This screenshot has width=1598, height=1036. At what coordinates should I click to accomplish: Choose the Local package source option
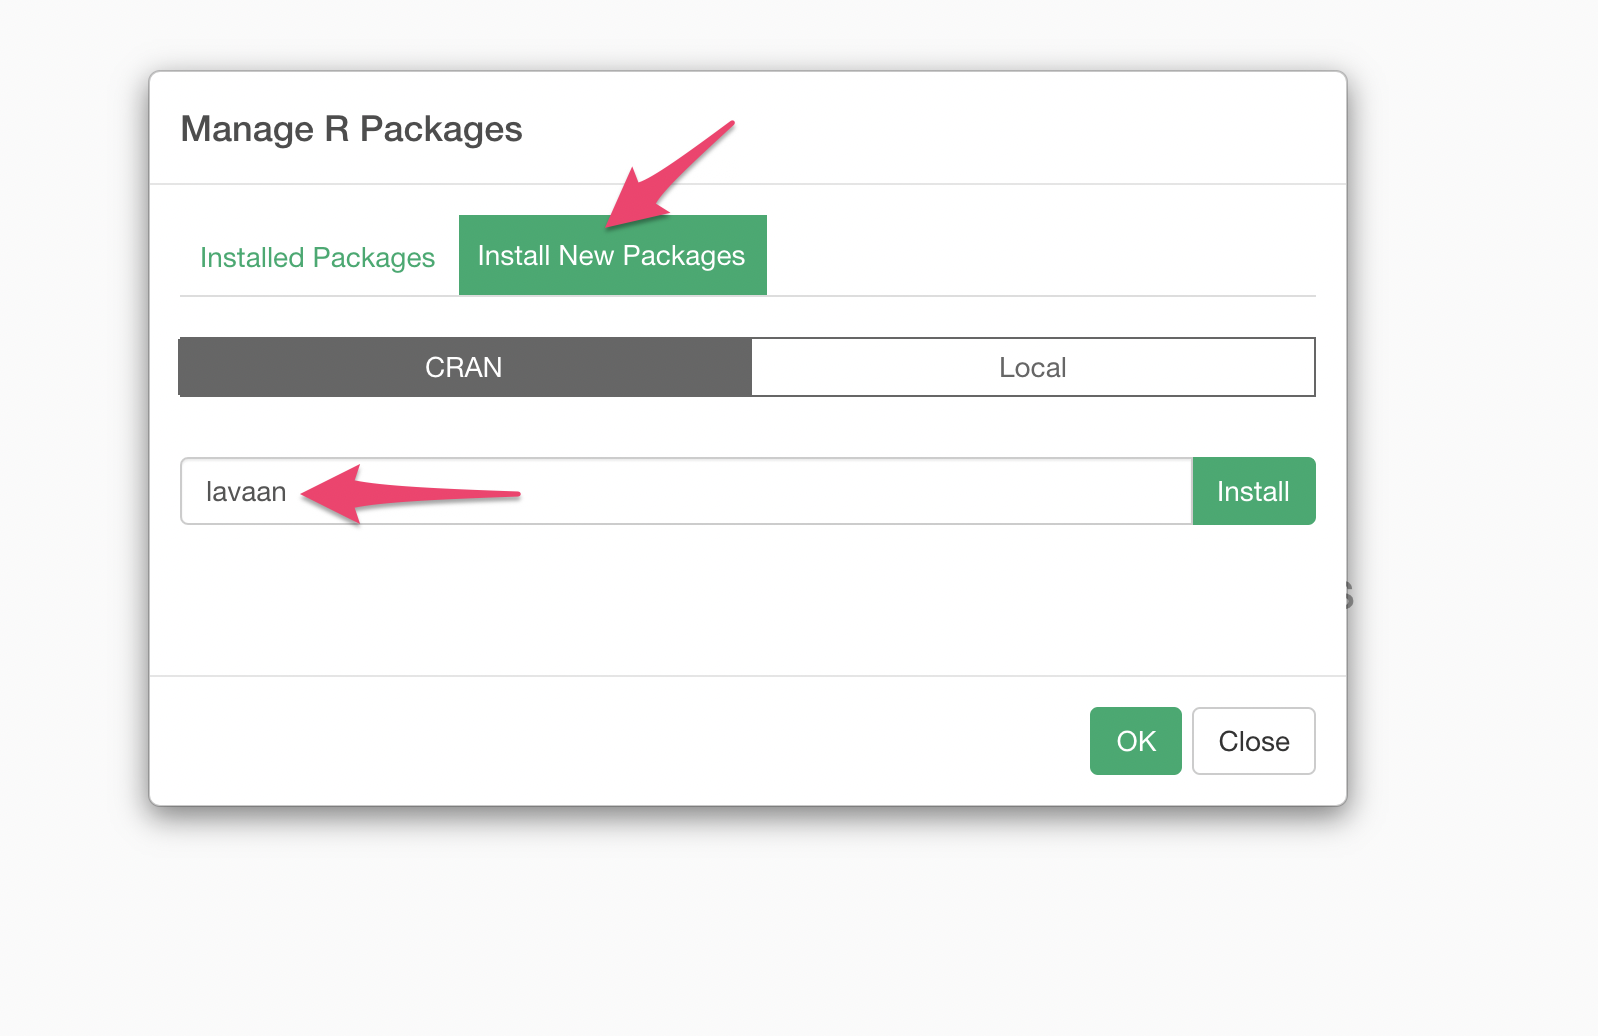coord(1032,367)
